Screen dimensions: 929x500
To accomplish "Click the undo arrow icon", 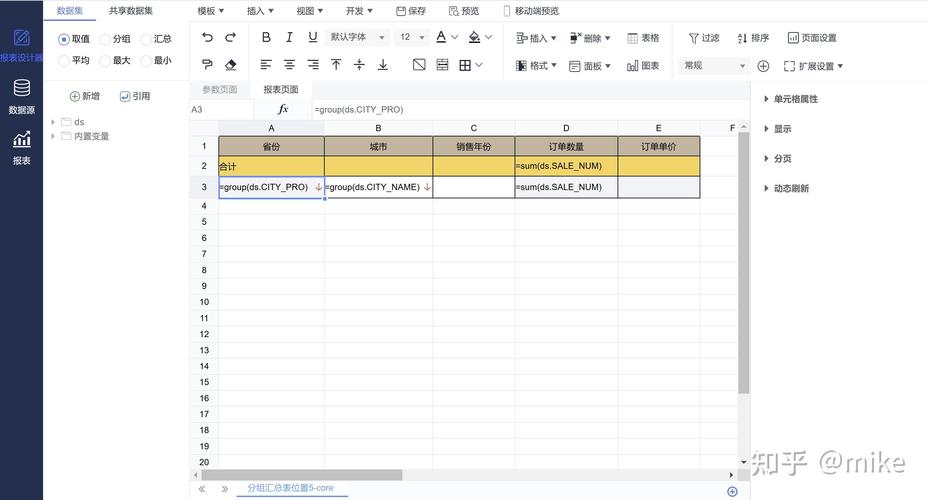I will [x=207, y=37].
